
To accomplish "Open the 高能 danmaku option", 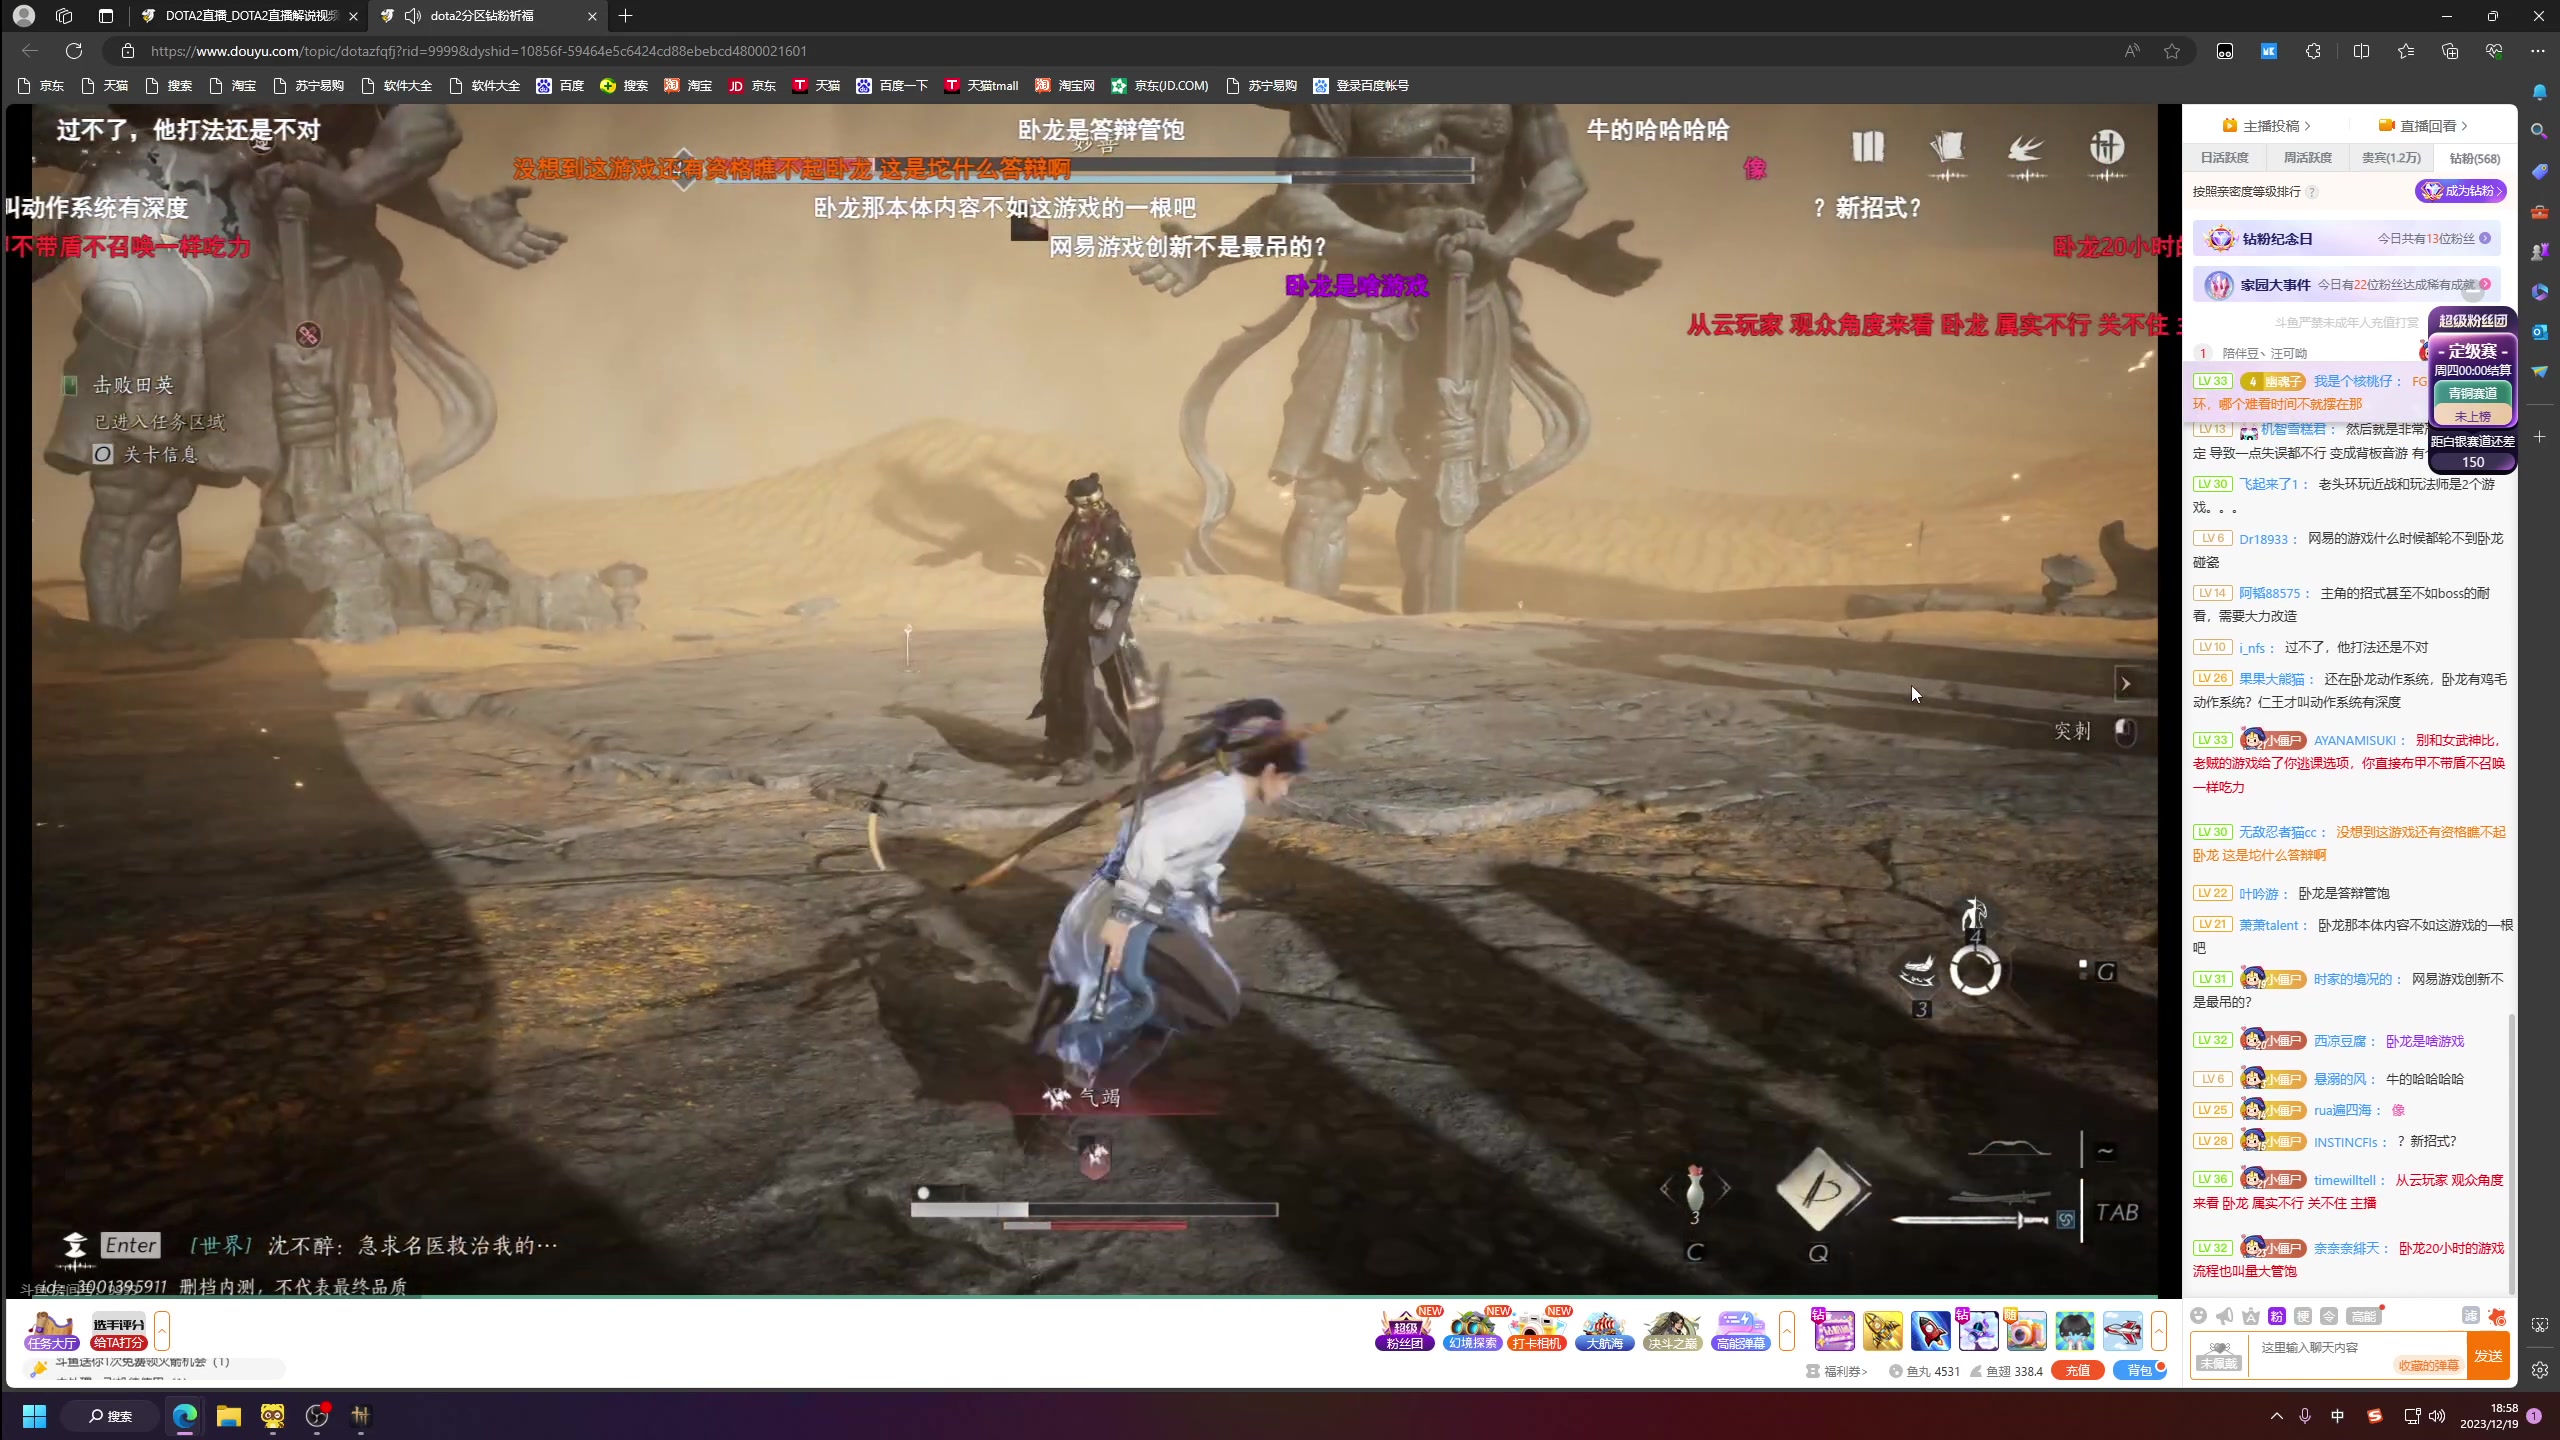I will (2363, 1316).
